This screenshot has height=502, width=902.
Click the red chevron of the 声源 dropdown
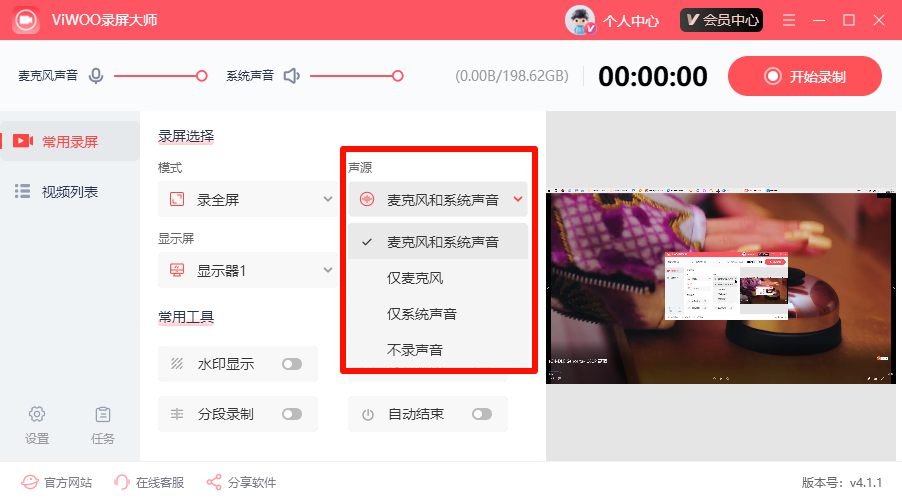(518, 199)
